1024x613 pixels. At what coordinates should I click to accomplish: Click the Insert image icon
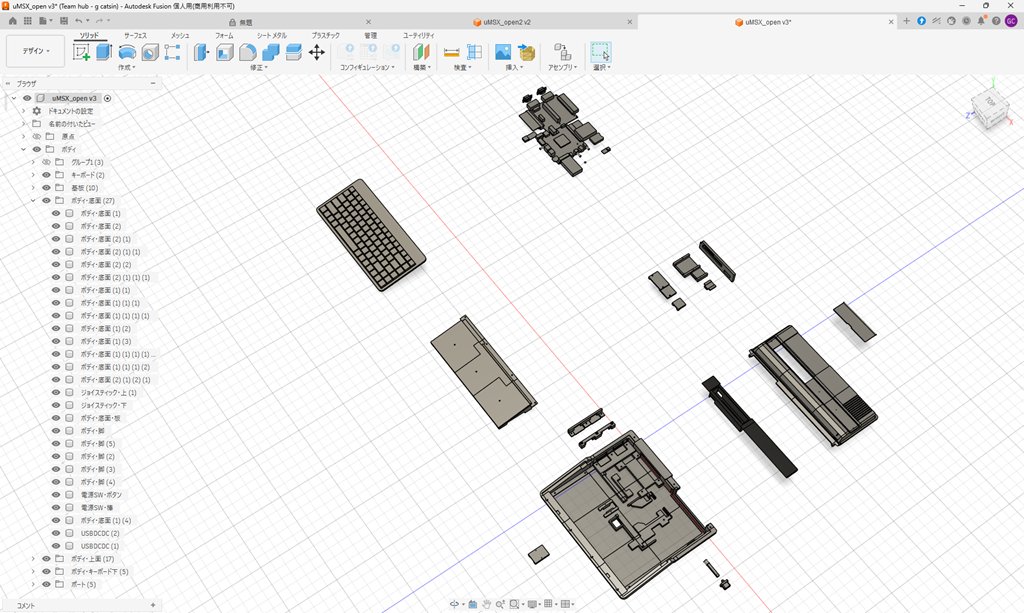tap(503, 52)
